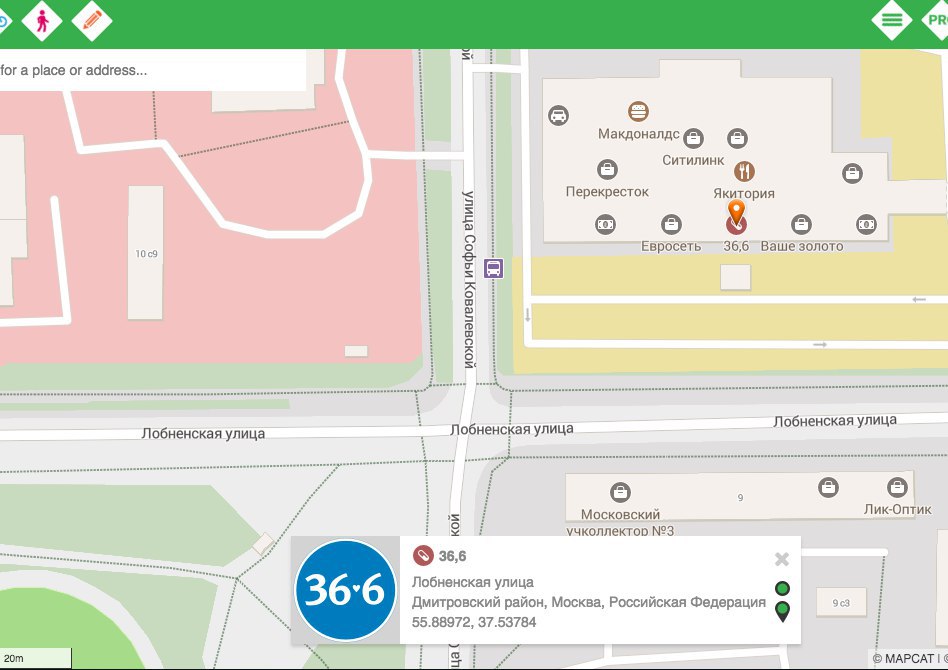948x670 pixels.
Task: Click the Перекресток shop marker
Action: 607,169
